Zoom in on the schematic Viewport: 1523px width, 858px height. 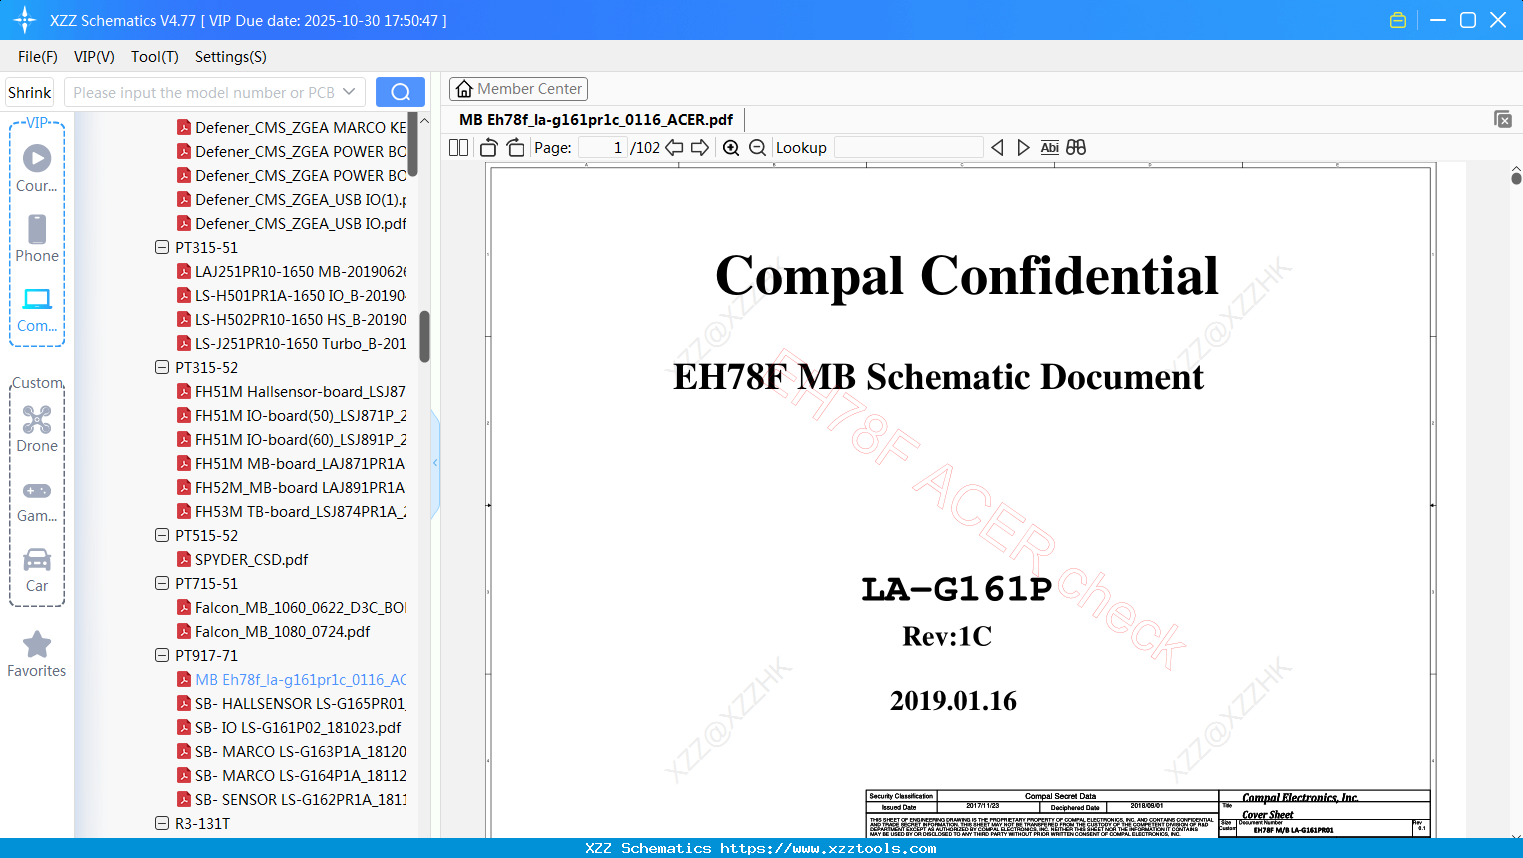[x=731, y=147]
